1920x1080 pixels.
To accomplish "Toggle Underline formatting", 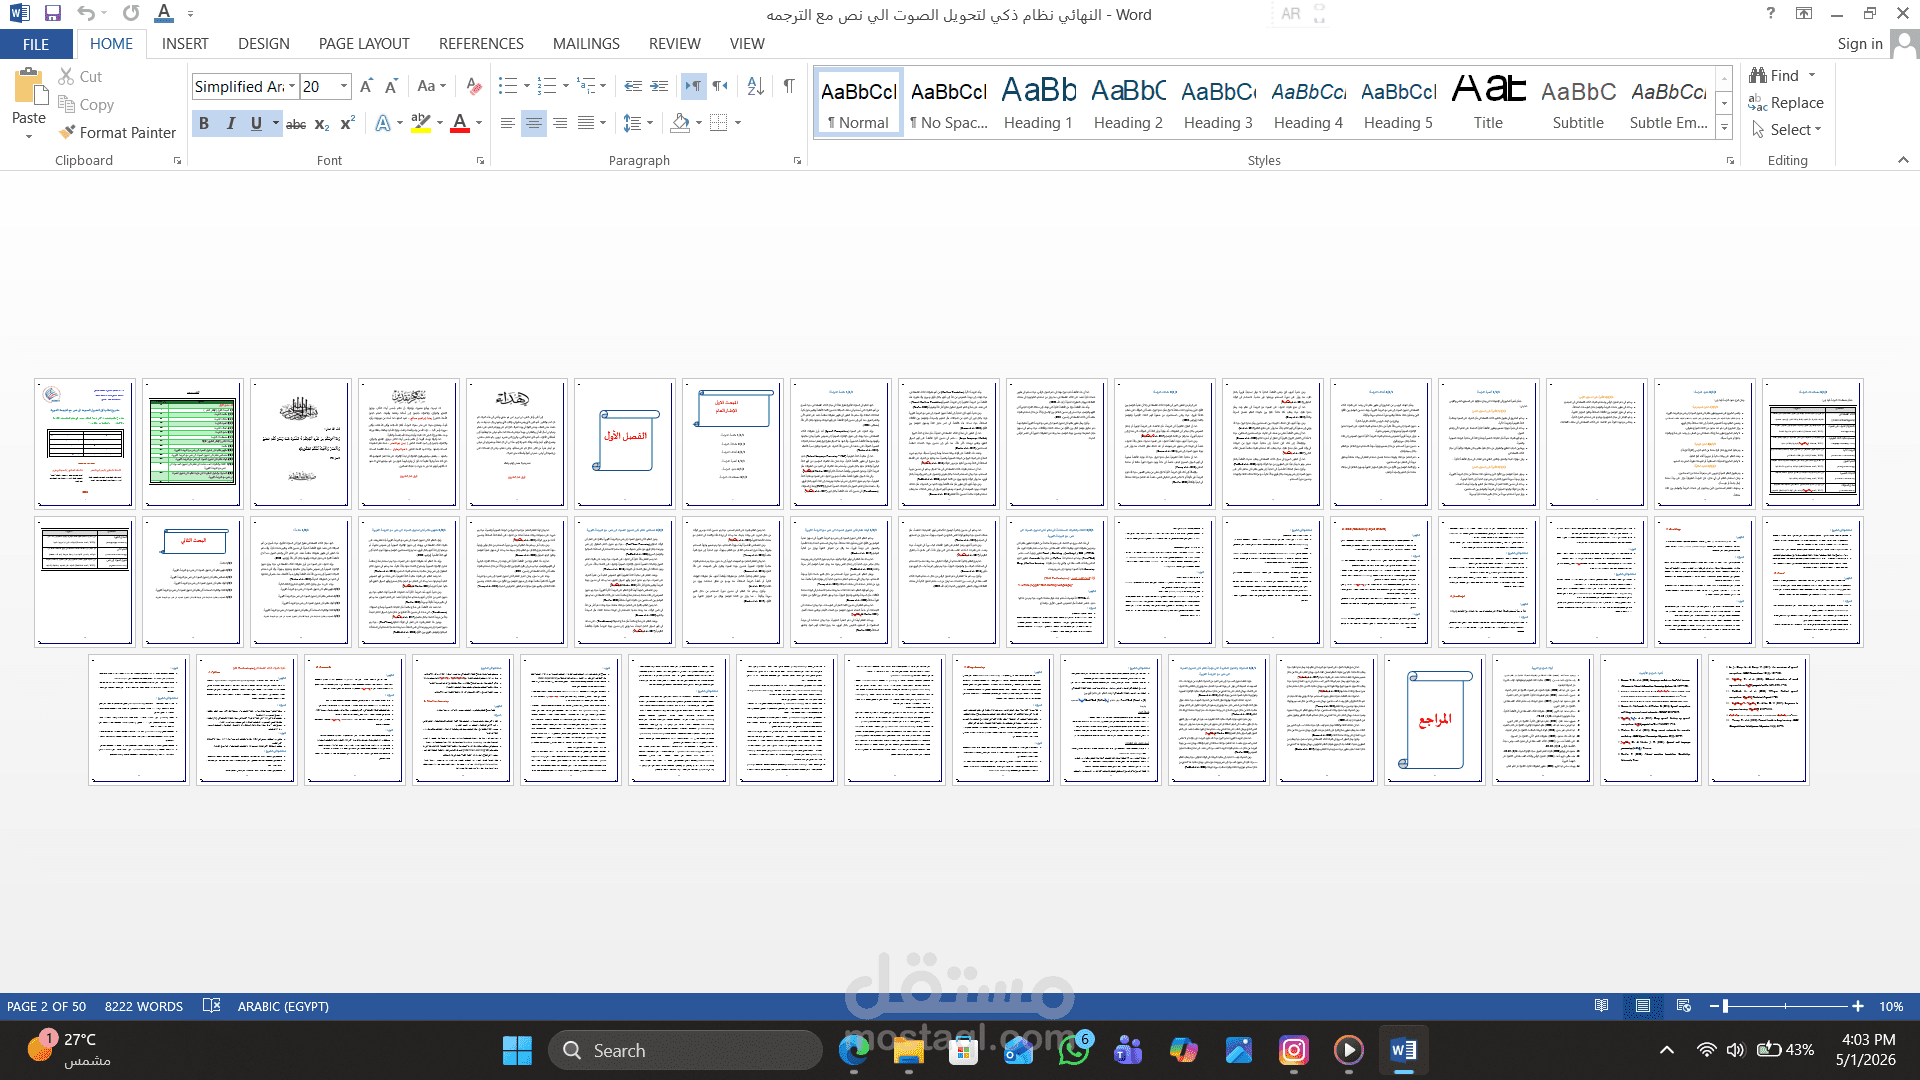I will coord(256,123).
